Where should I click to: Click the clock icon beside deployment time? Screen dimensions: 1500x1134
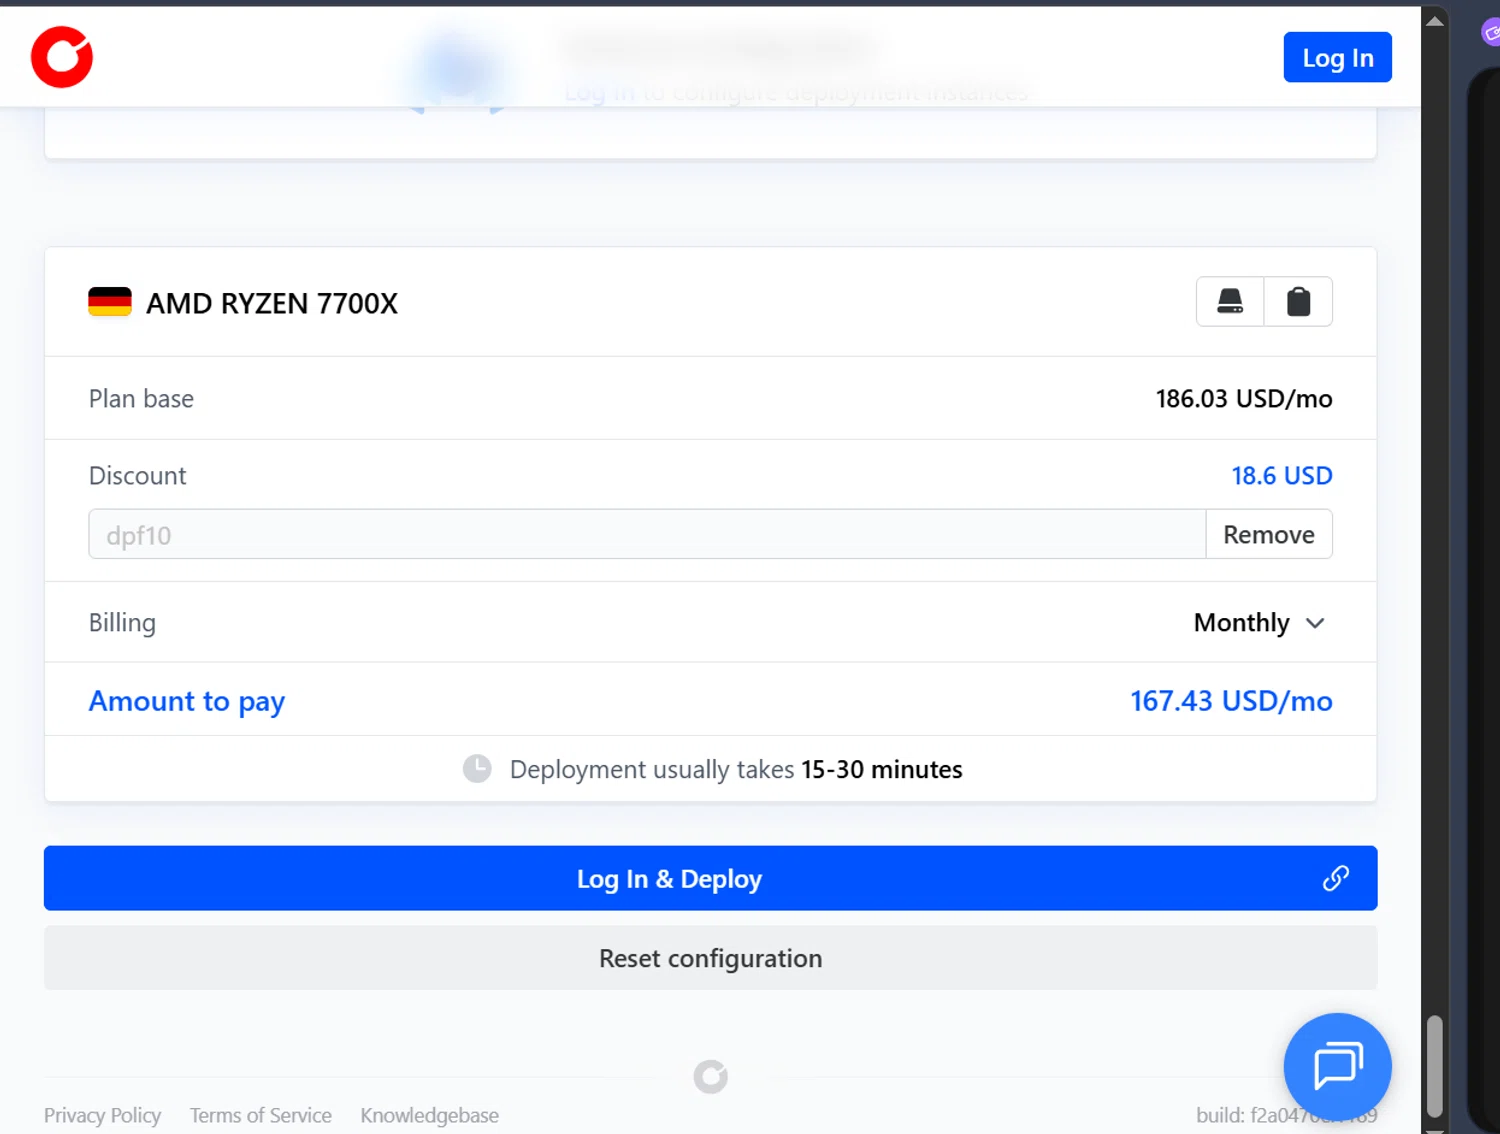pos(477,769)
